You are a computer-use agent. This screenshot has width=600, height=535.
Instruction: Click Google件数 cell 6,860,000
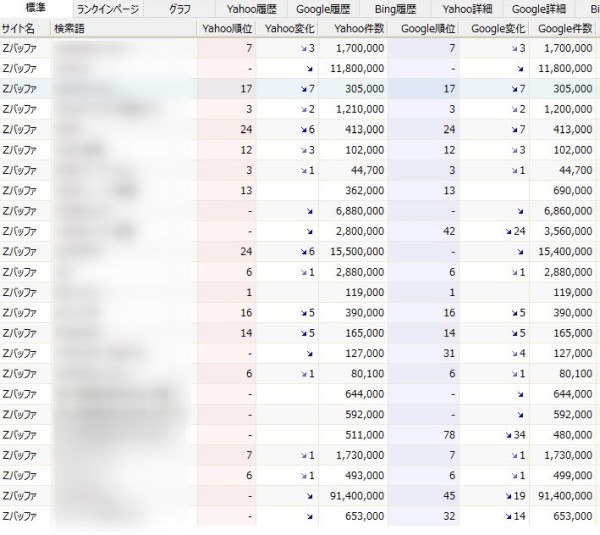(562, 211)
